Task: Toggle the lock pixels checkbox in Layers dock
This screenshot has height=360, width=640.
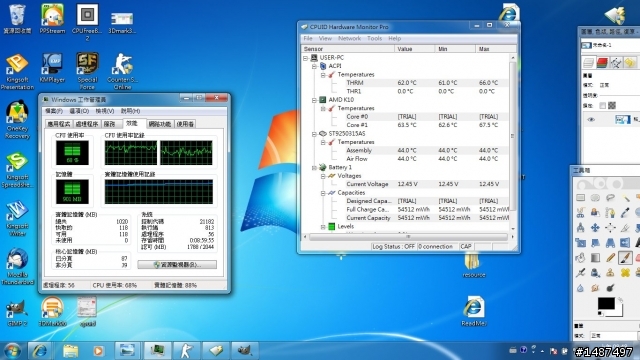Action: (x=602, y=106)
